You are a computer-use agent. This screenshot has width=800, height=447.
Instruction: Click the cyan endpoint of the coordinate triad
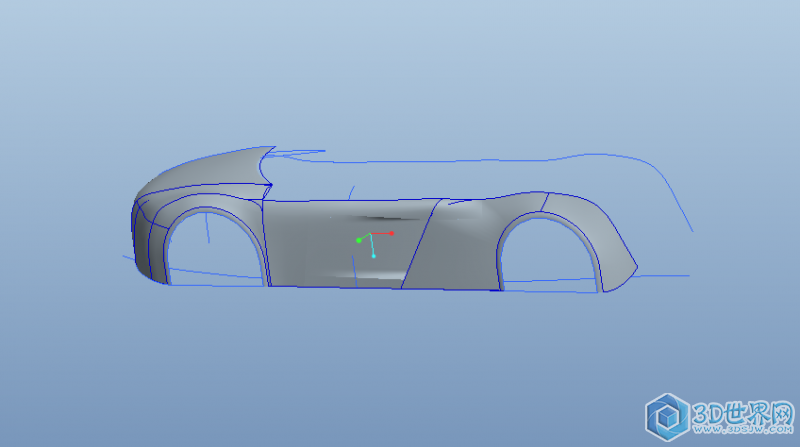373,256
